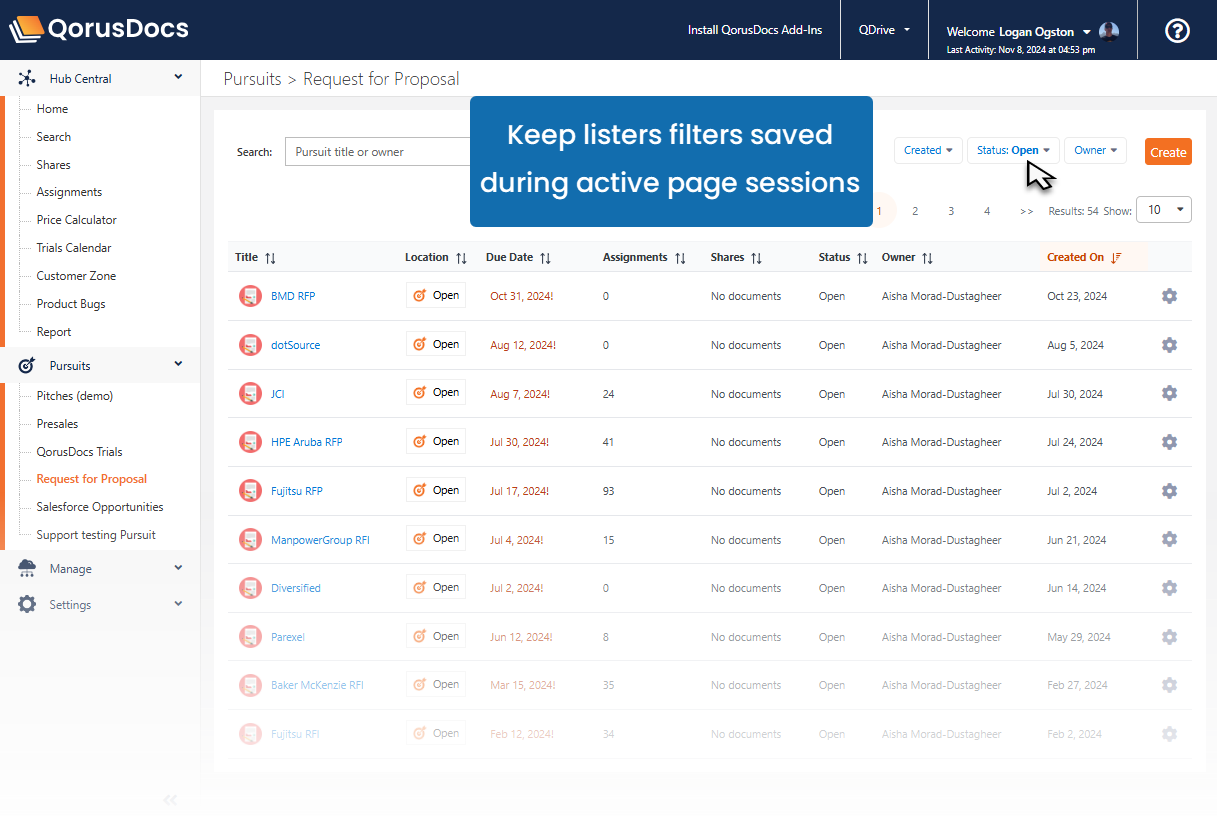Open the Diversified pursuit link
This screenshot has height=817, width=1217.
tap(296, 588)
